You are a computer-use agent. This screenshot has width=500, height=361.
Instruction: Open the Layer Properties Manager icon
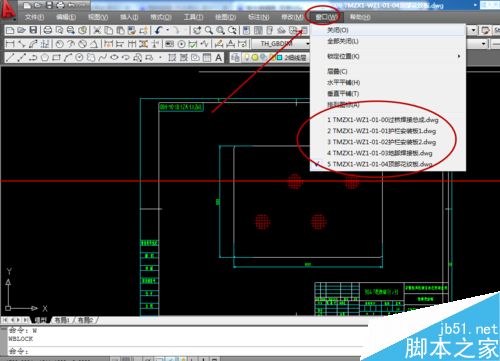point(235,58)
